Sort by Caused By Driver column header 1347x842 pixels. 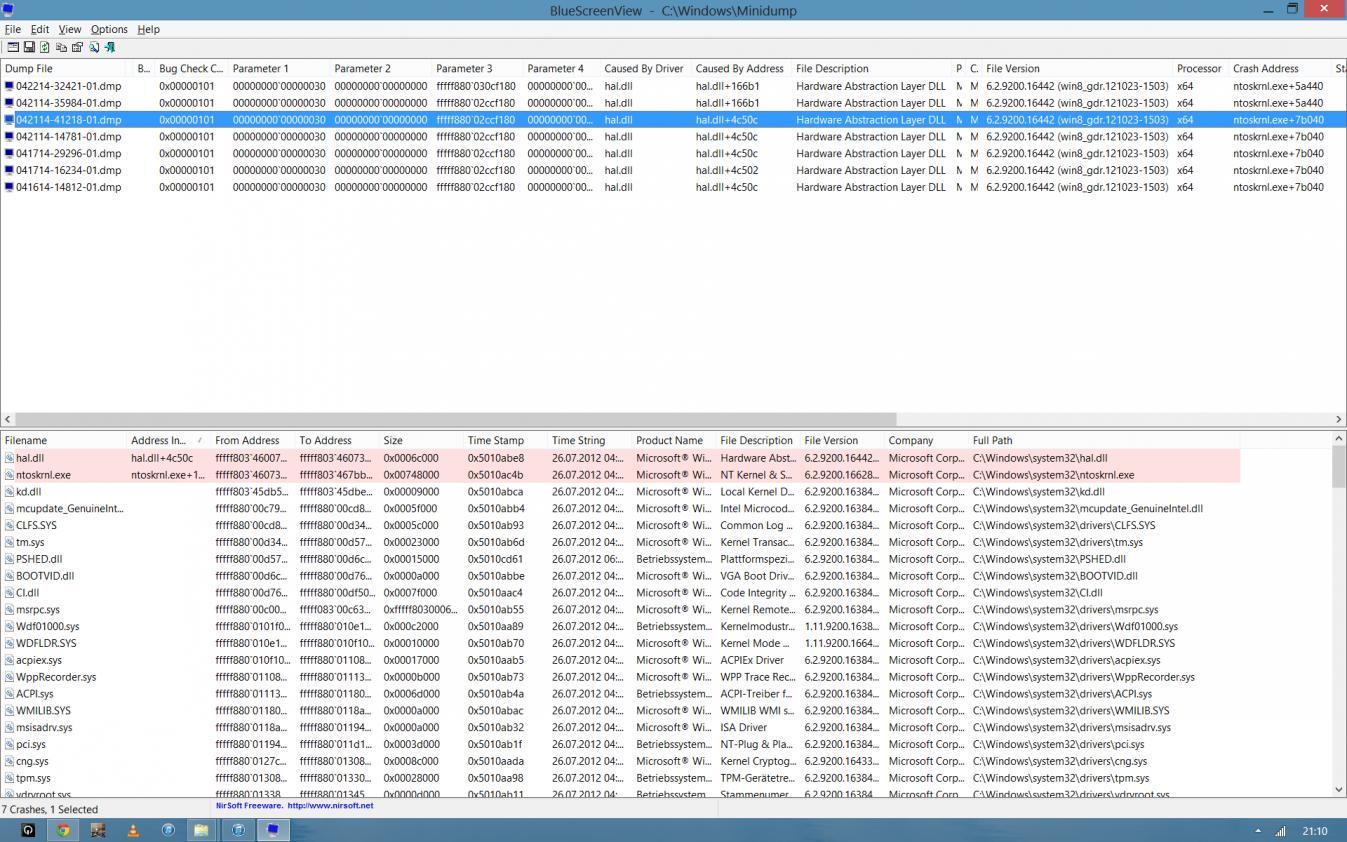click(x=645, y=69)
